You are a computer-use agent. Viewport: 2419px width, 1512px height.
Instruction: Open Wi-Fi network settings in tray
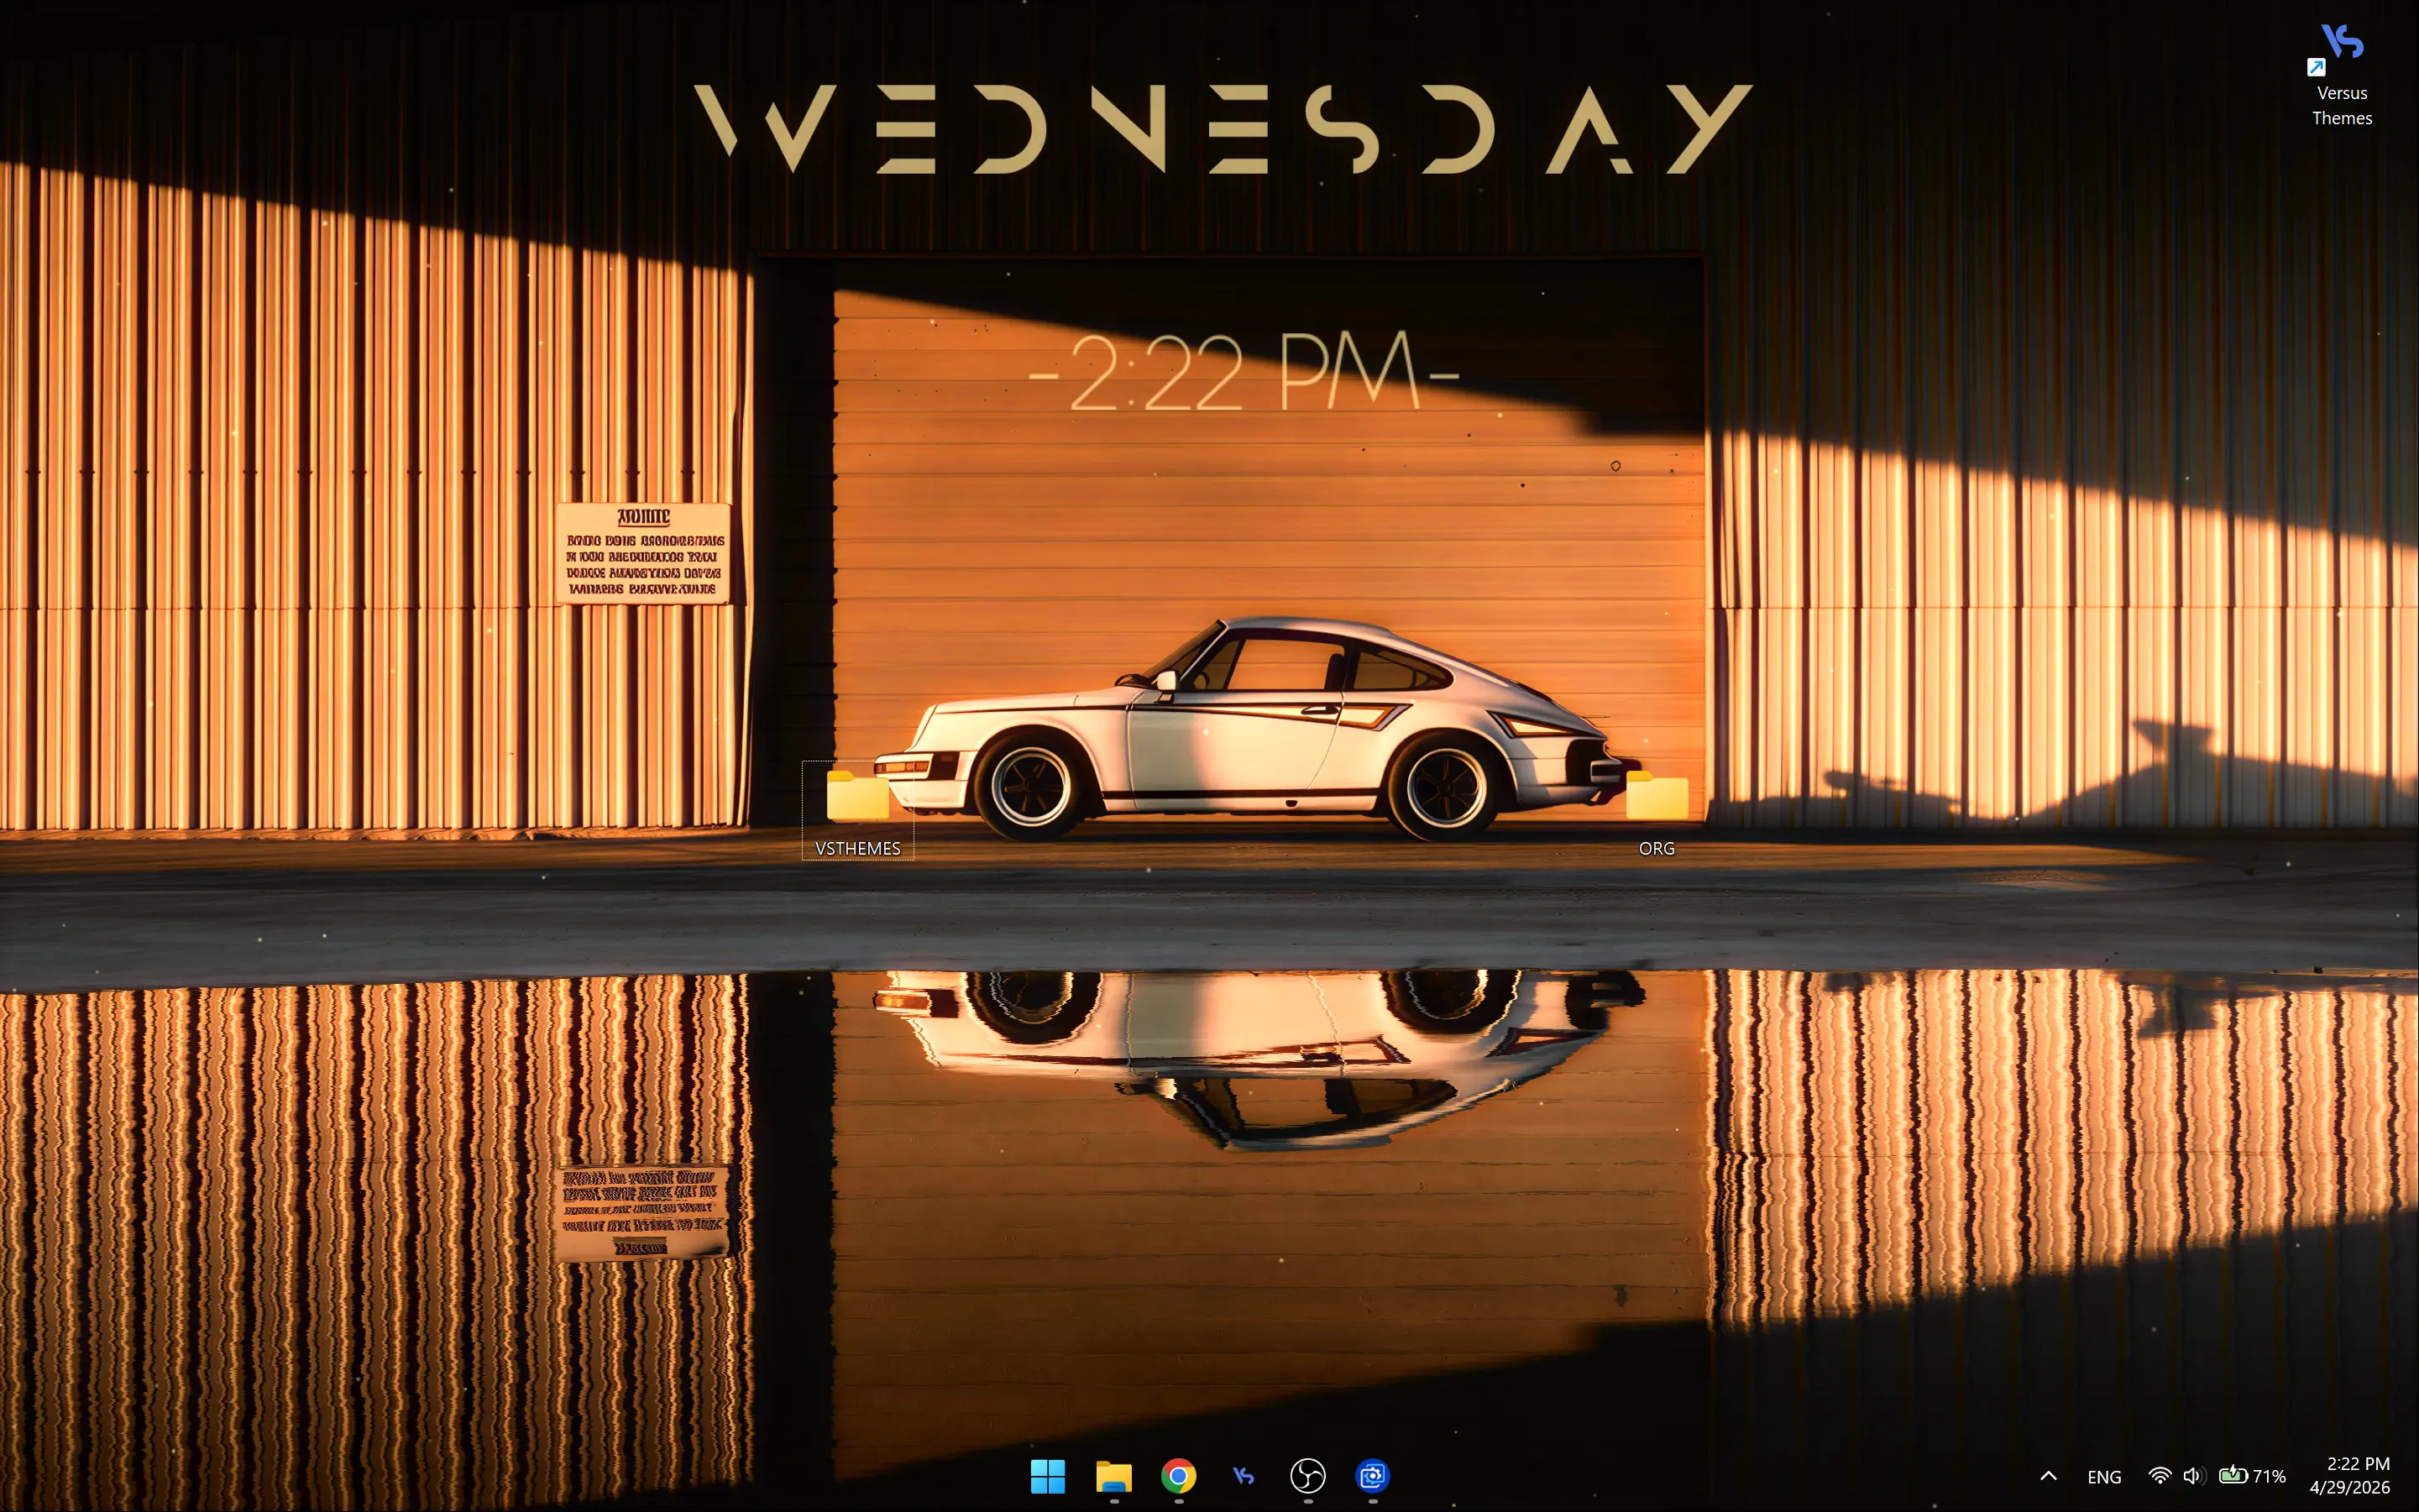pyautogui.click(x=2159, y=1476)
